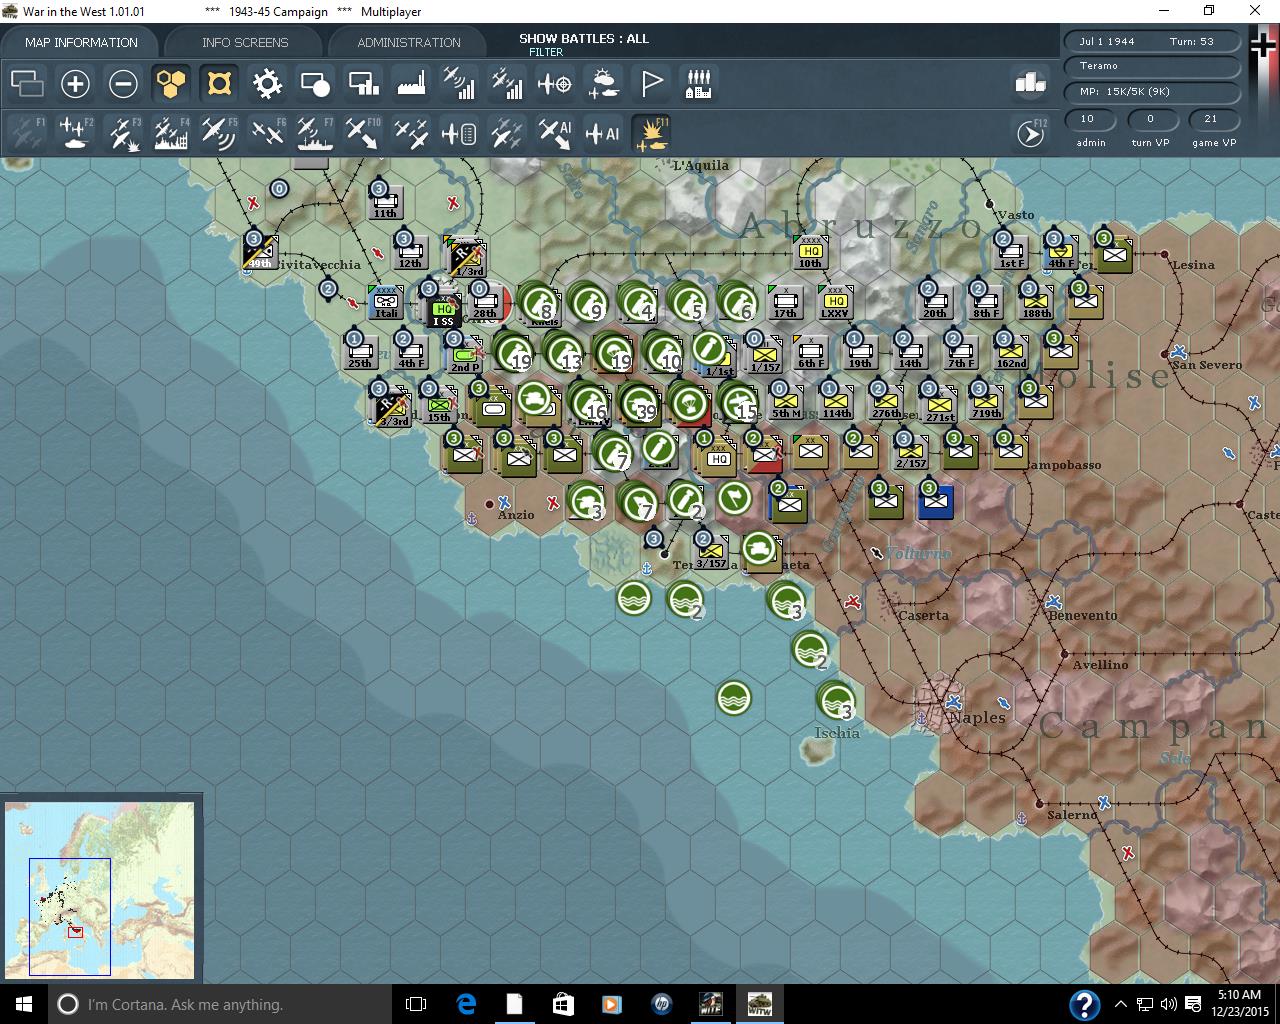
Task: Open the bar-chart losses icon in top panel
Action: pyautogui.click(x=1030, y=83)
